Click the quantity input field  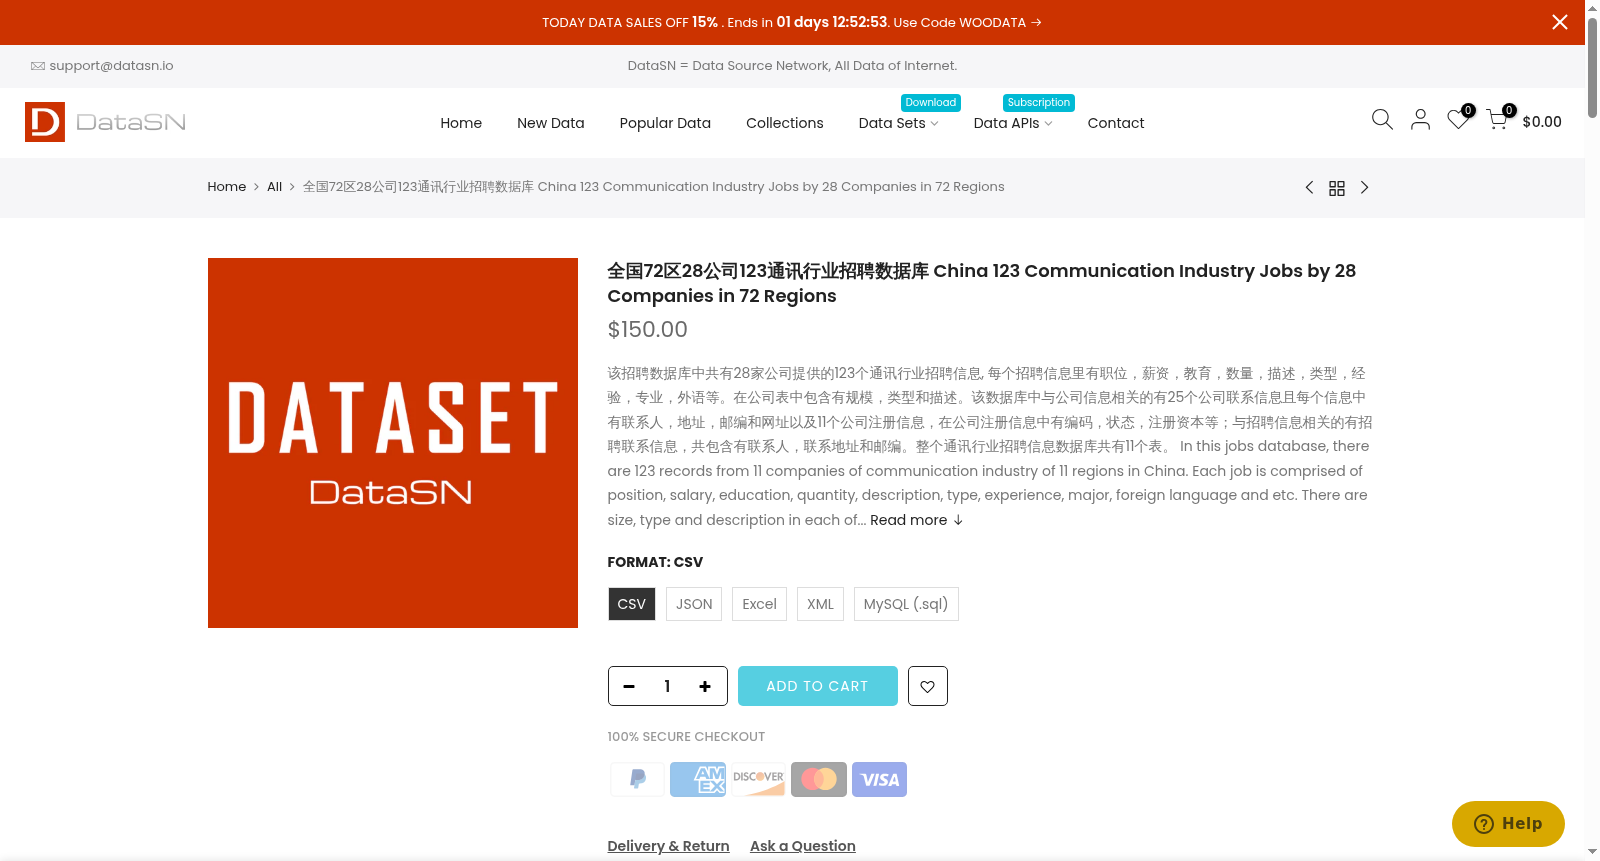click(667, 686)
